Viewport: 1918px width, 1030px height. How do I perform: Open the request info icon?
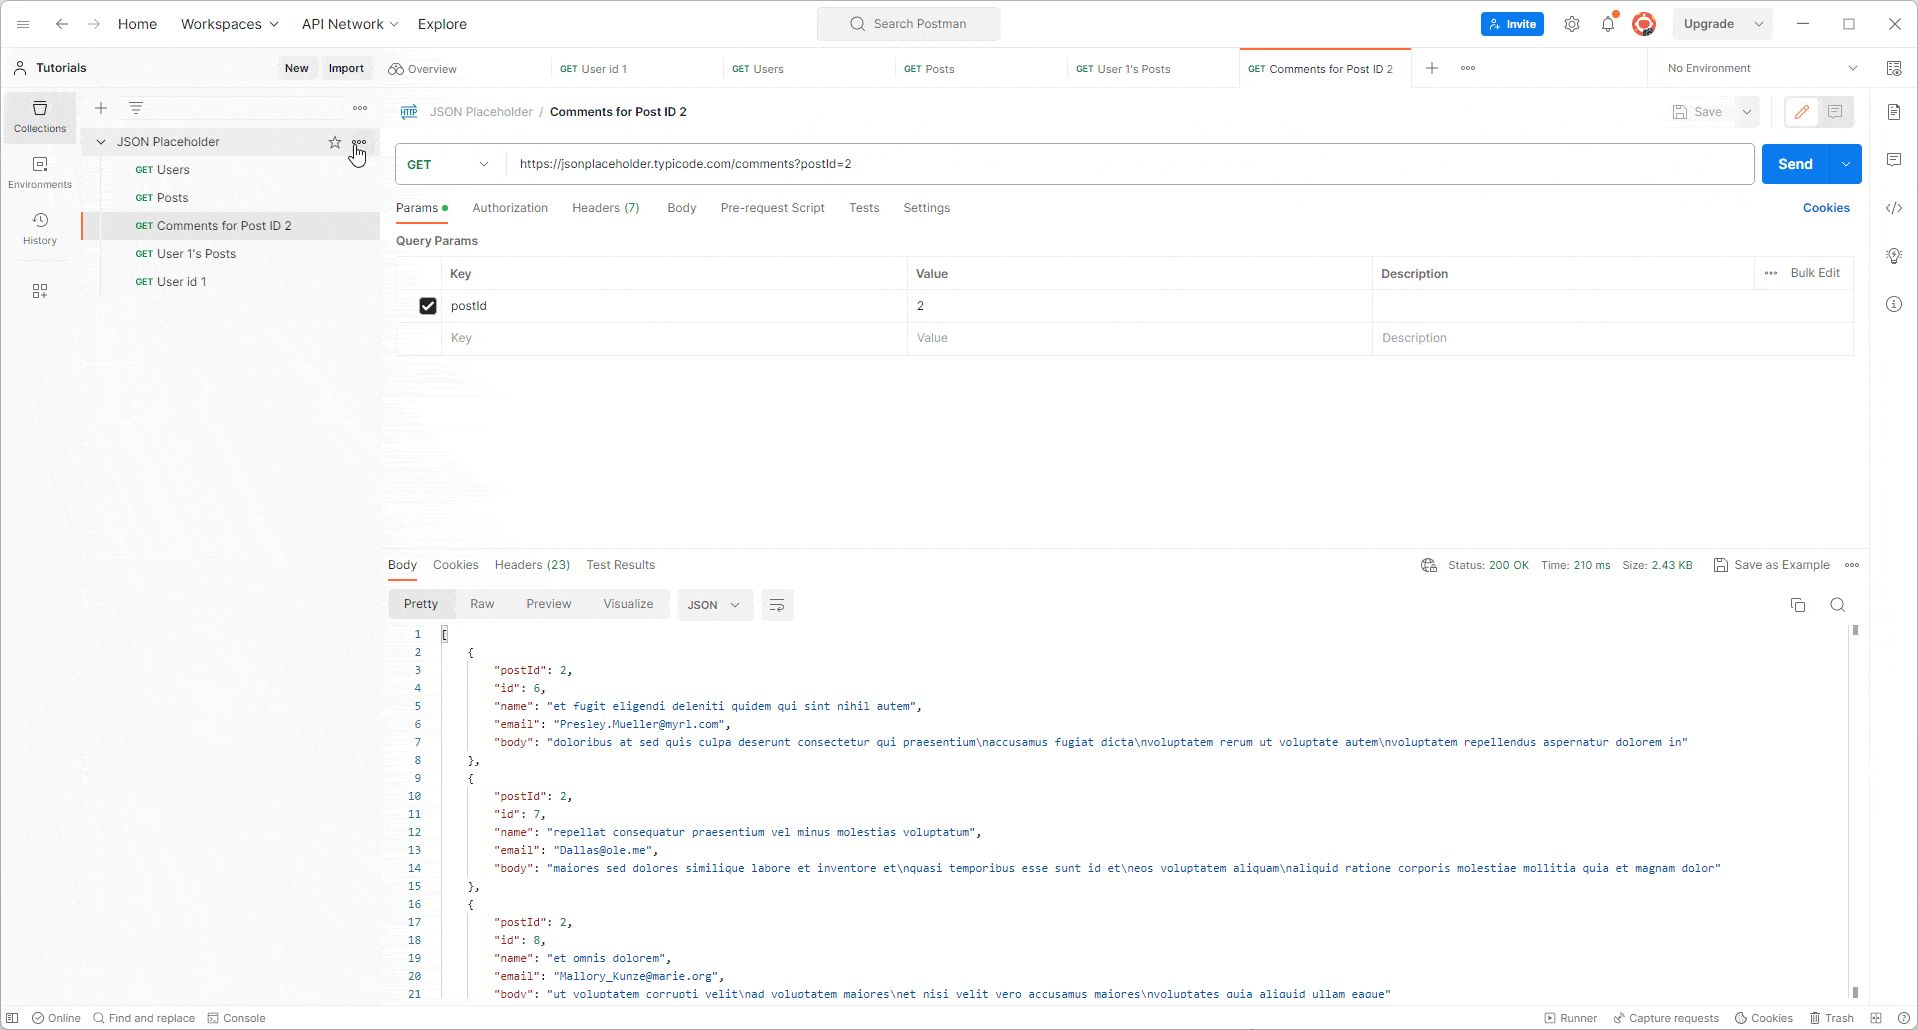(1894, 304)
